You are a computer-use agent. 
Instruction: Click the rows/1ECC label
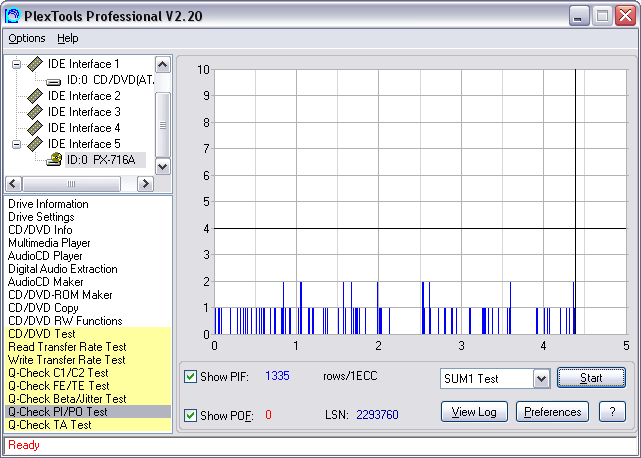[x=350, y=376]
